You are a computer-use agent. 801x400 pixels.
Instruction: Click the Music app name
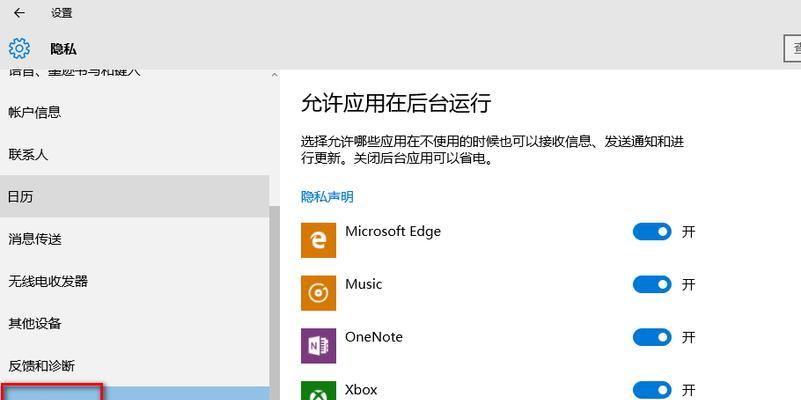364,284
